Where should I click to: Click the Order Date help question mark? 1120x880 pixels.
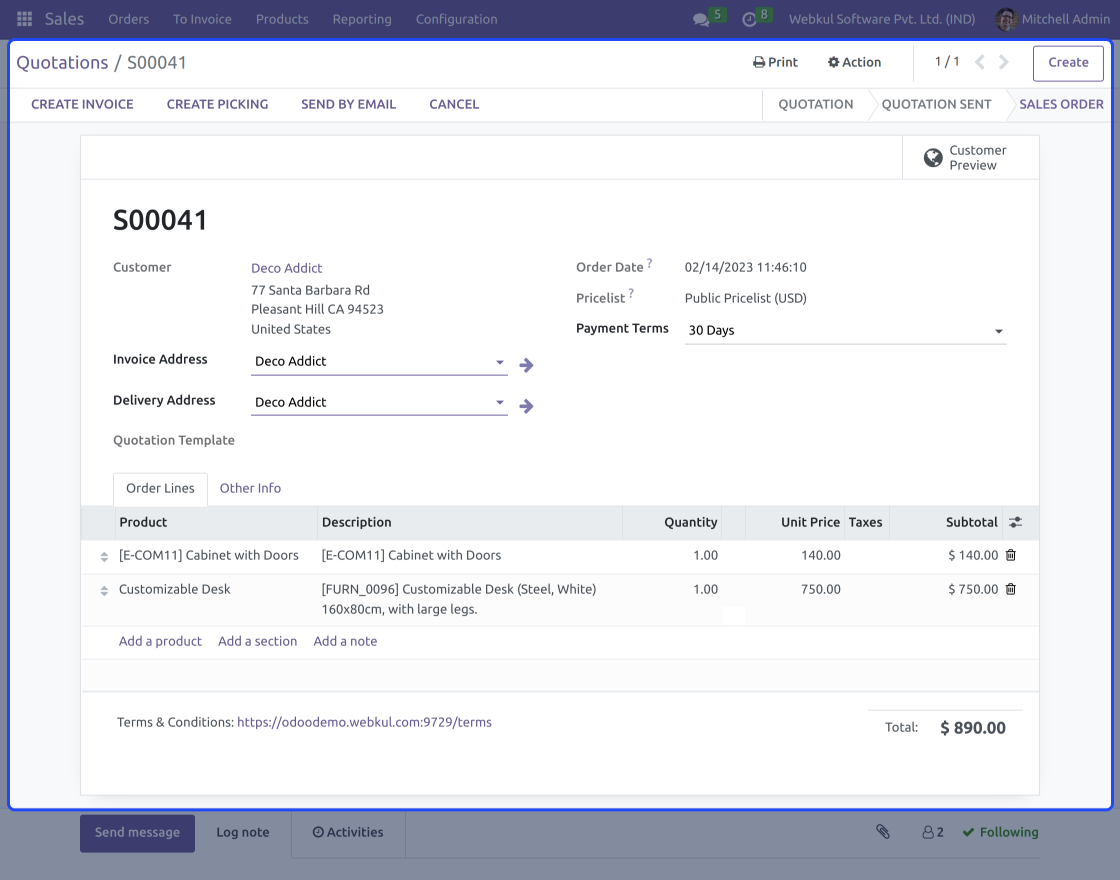coord(649,263)
